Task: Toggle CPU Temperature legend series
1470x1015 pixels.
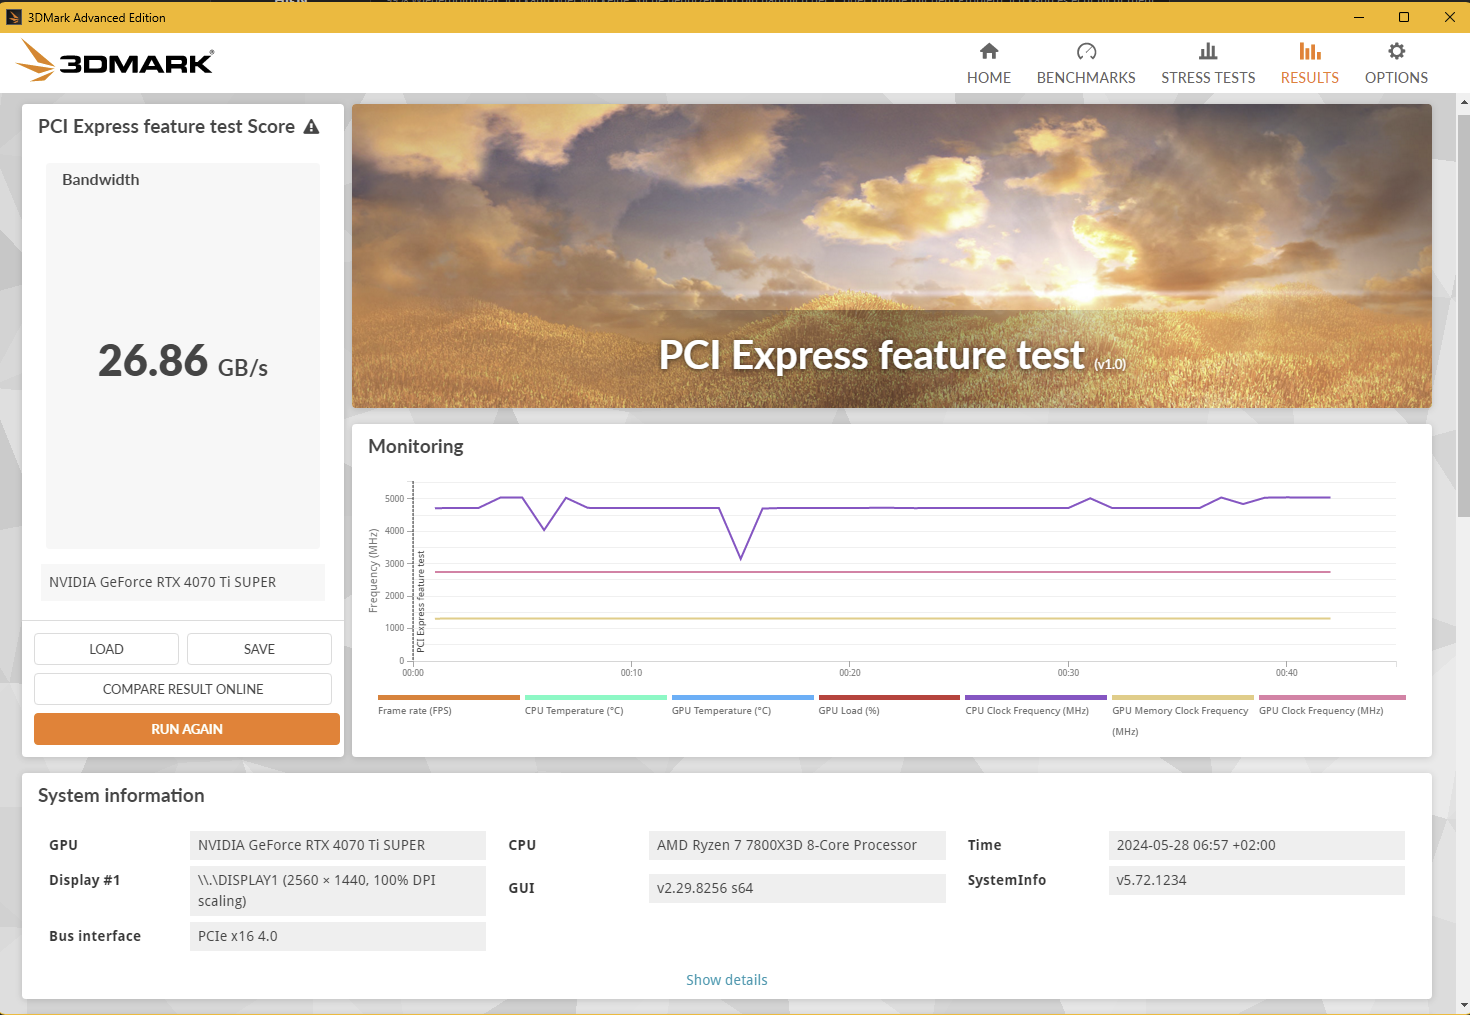Action: point(595,705)
